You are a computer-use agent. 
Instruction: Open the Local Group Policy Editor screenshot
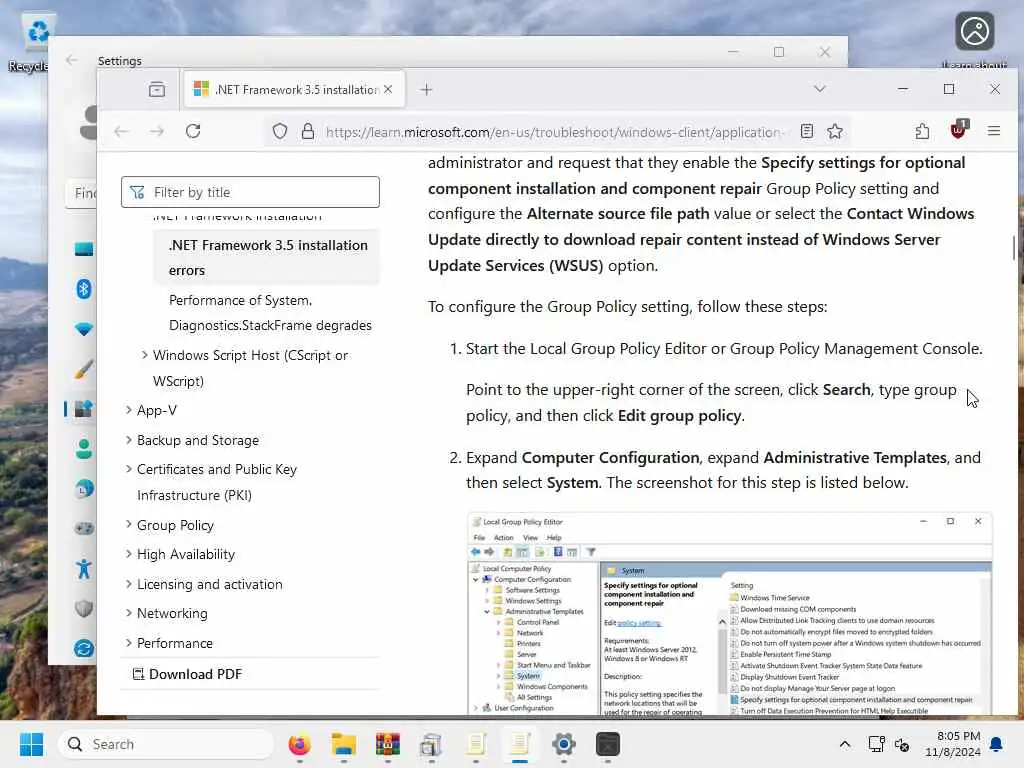[729, 614]
